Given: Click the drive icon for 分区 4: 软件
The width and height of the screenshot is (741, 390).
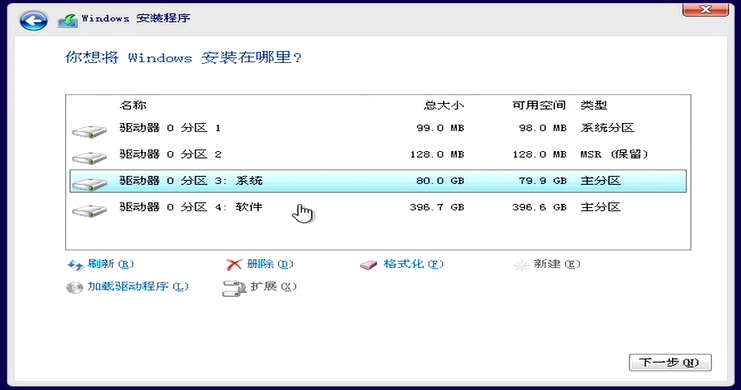Looking at the screenshot, I should point(89,210).
